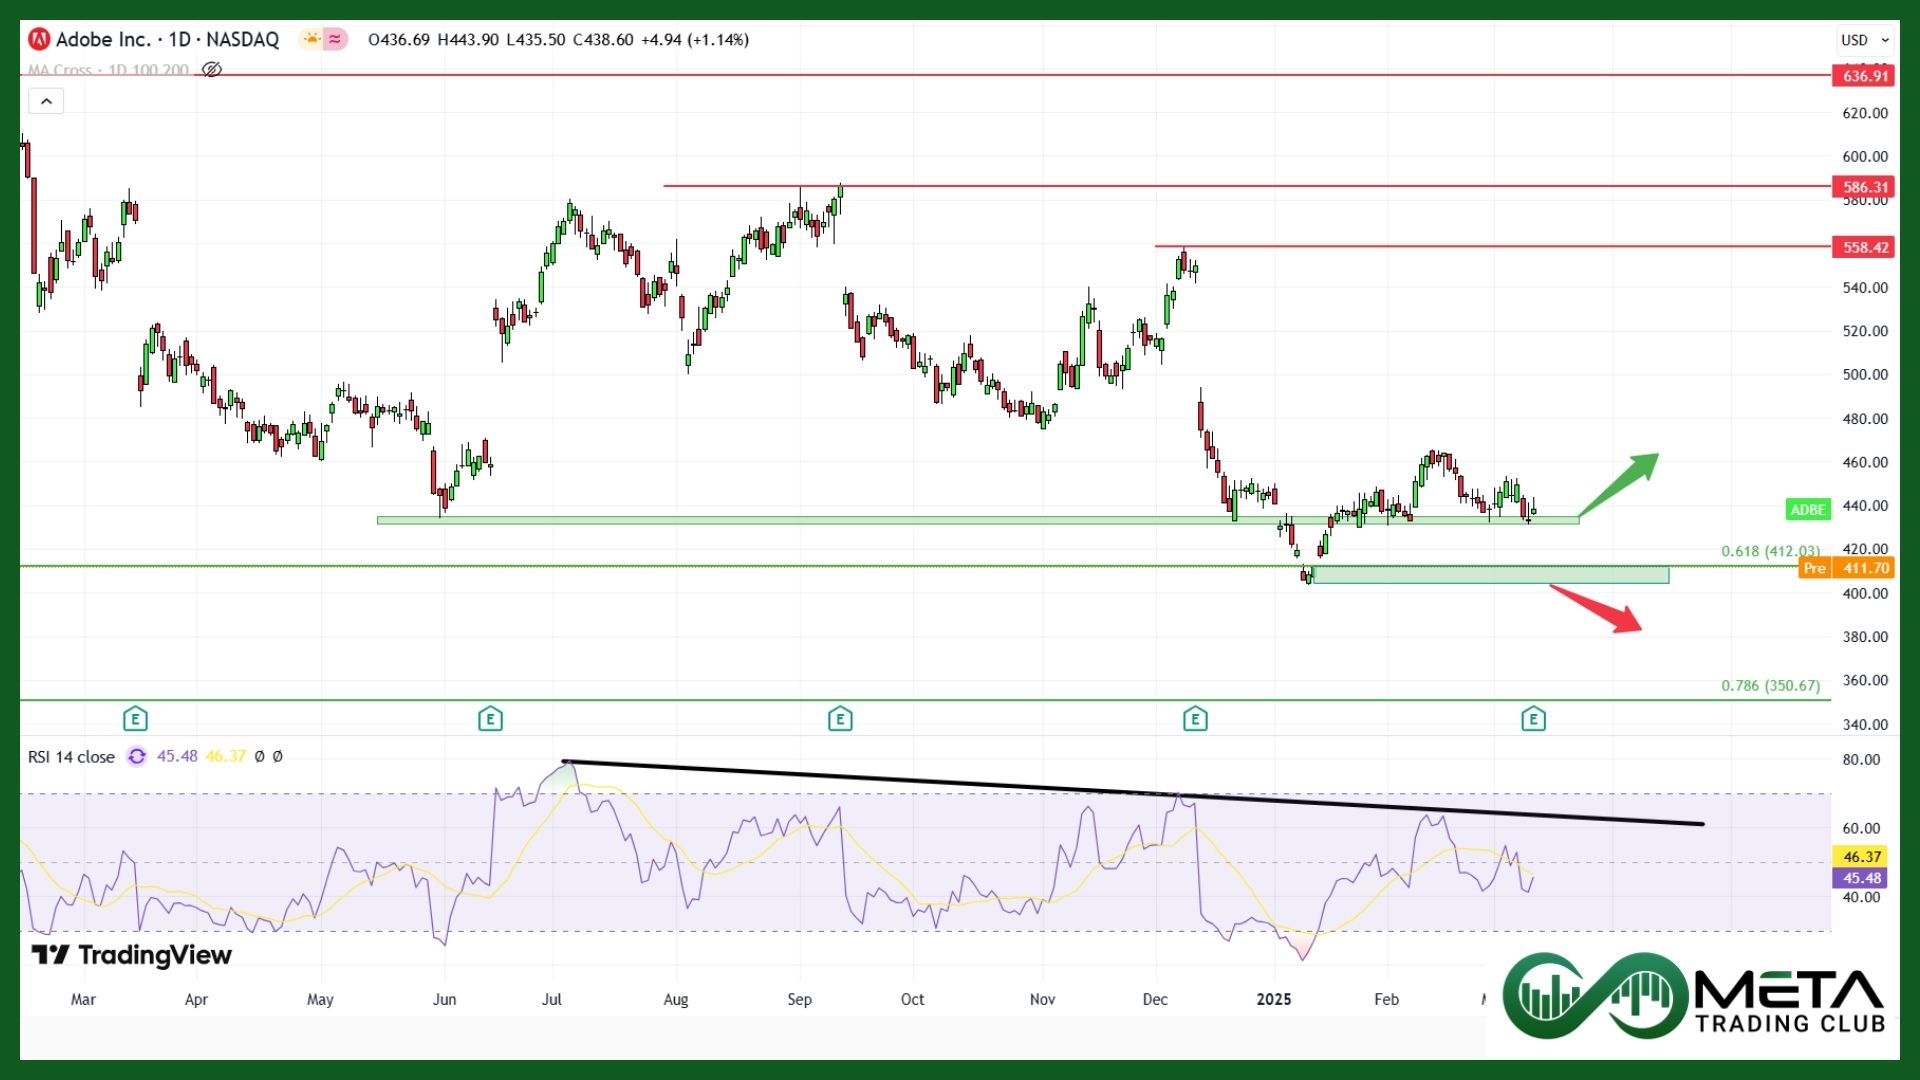Click the sun market status icon
This screenshot has height=1080, width=1920.
(x=312, y=40)
